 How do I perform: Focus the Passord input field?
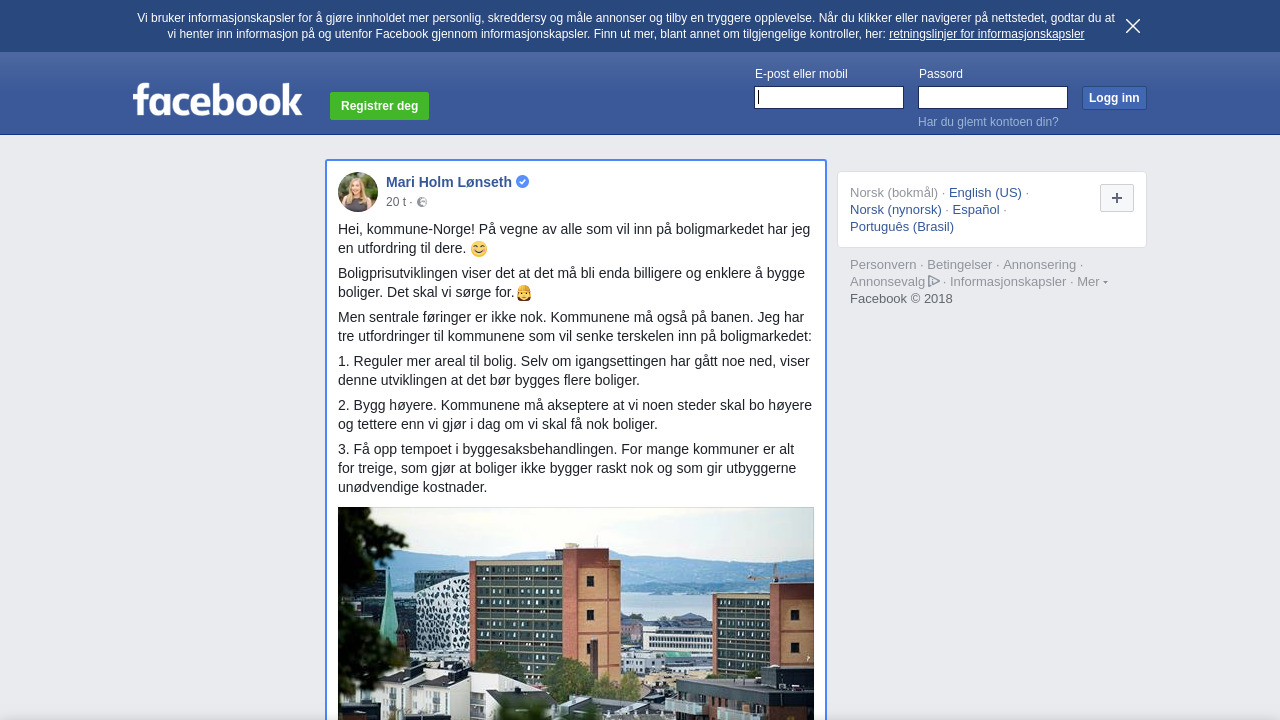pyautogui.click(x=993, y=97)
